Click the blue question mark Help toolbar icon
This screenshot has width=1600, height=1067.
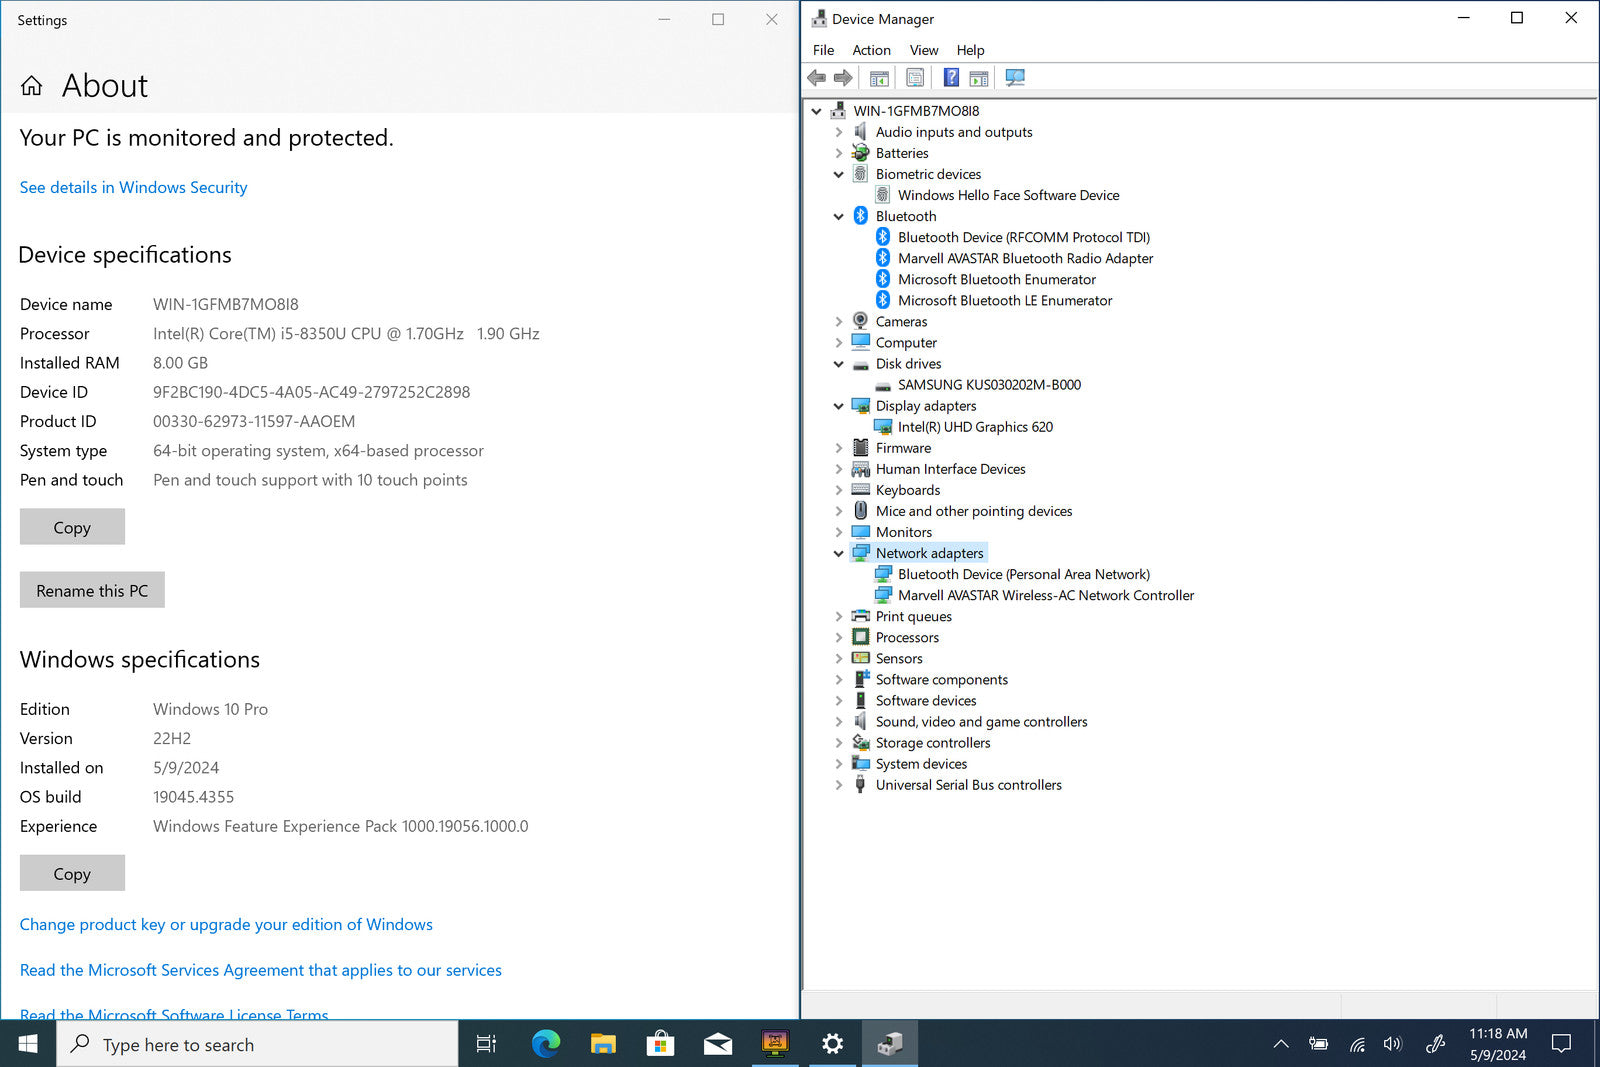(x=951, y=78)
